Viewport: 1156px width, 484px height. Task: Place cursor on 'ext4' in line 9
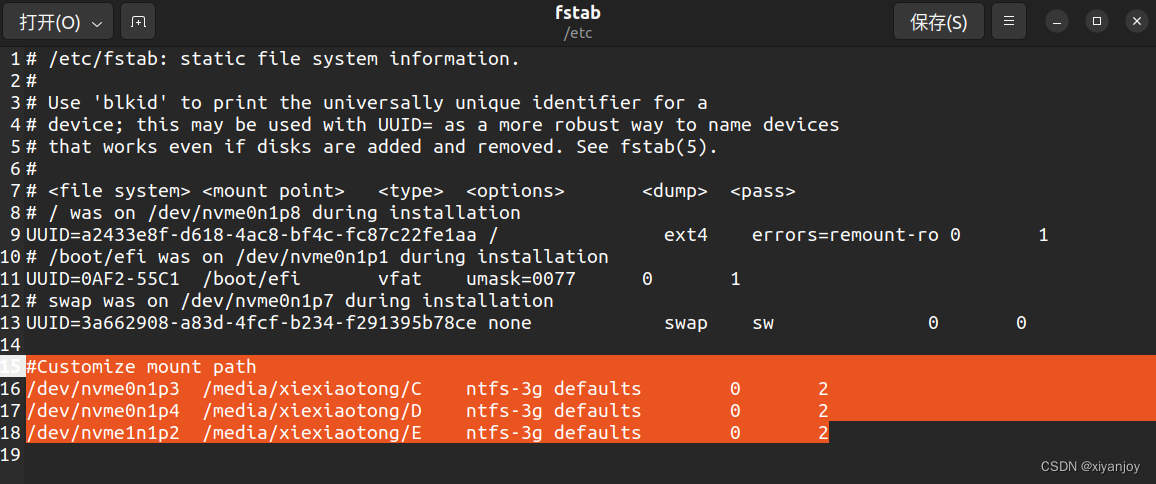tap(686, 235)
